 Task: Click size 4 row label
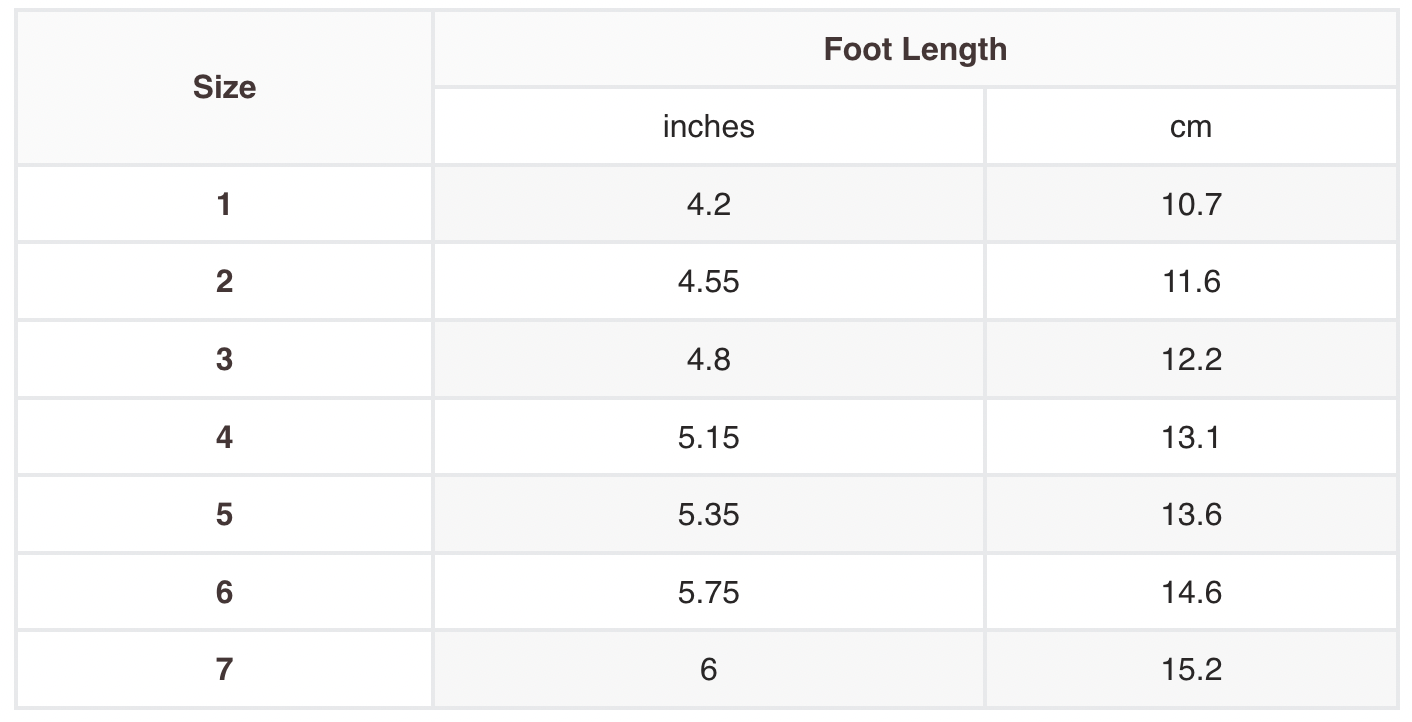coord(224,437)
